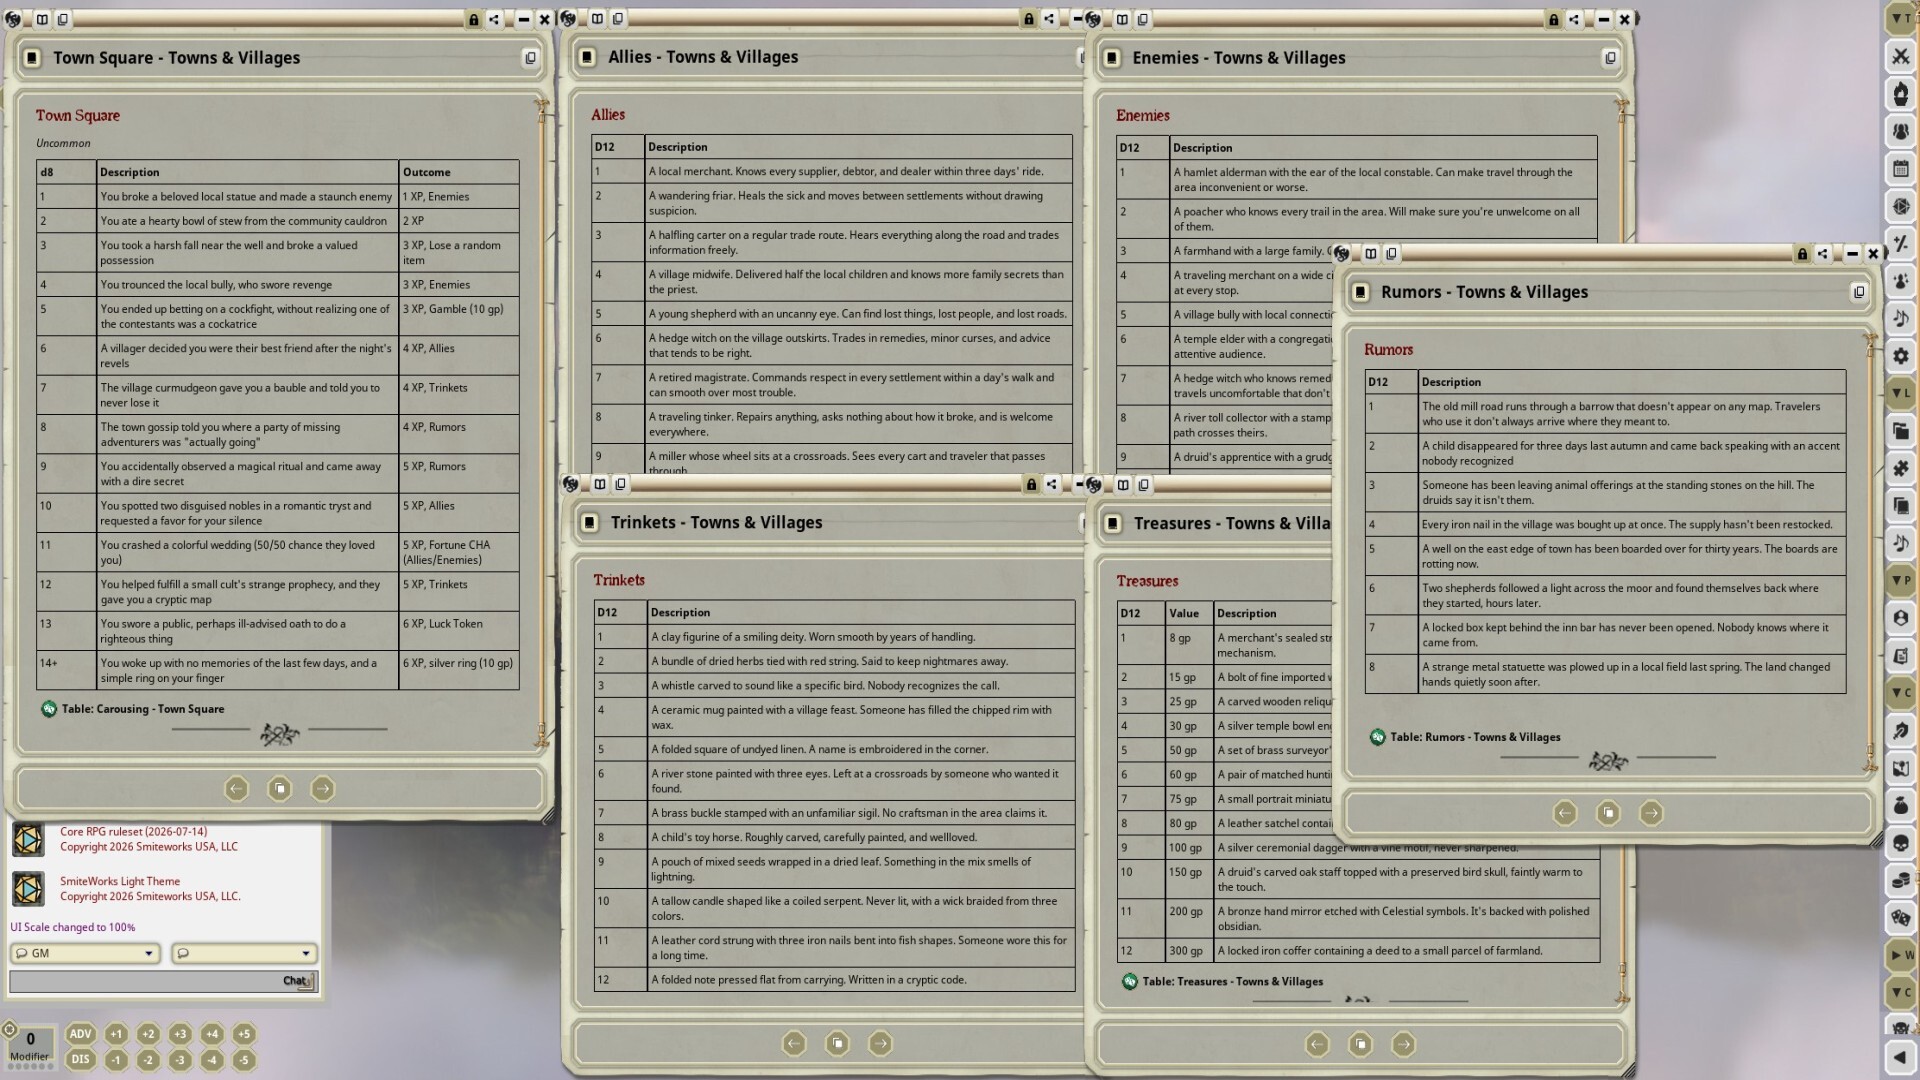This screenshot has width=1920, height=1080.
Task: Open link Table: Carousing - Town Square
Action: pyautogui.click(x=143, y=709)
